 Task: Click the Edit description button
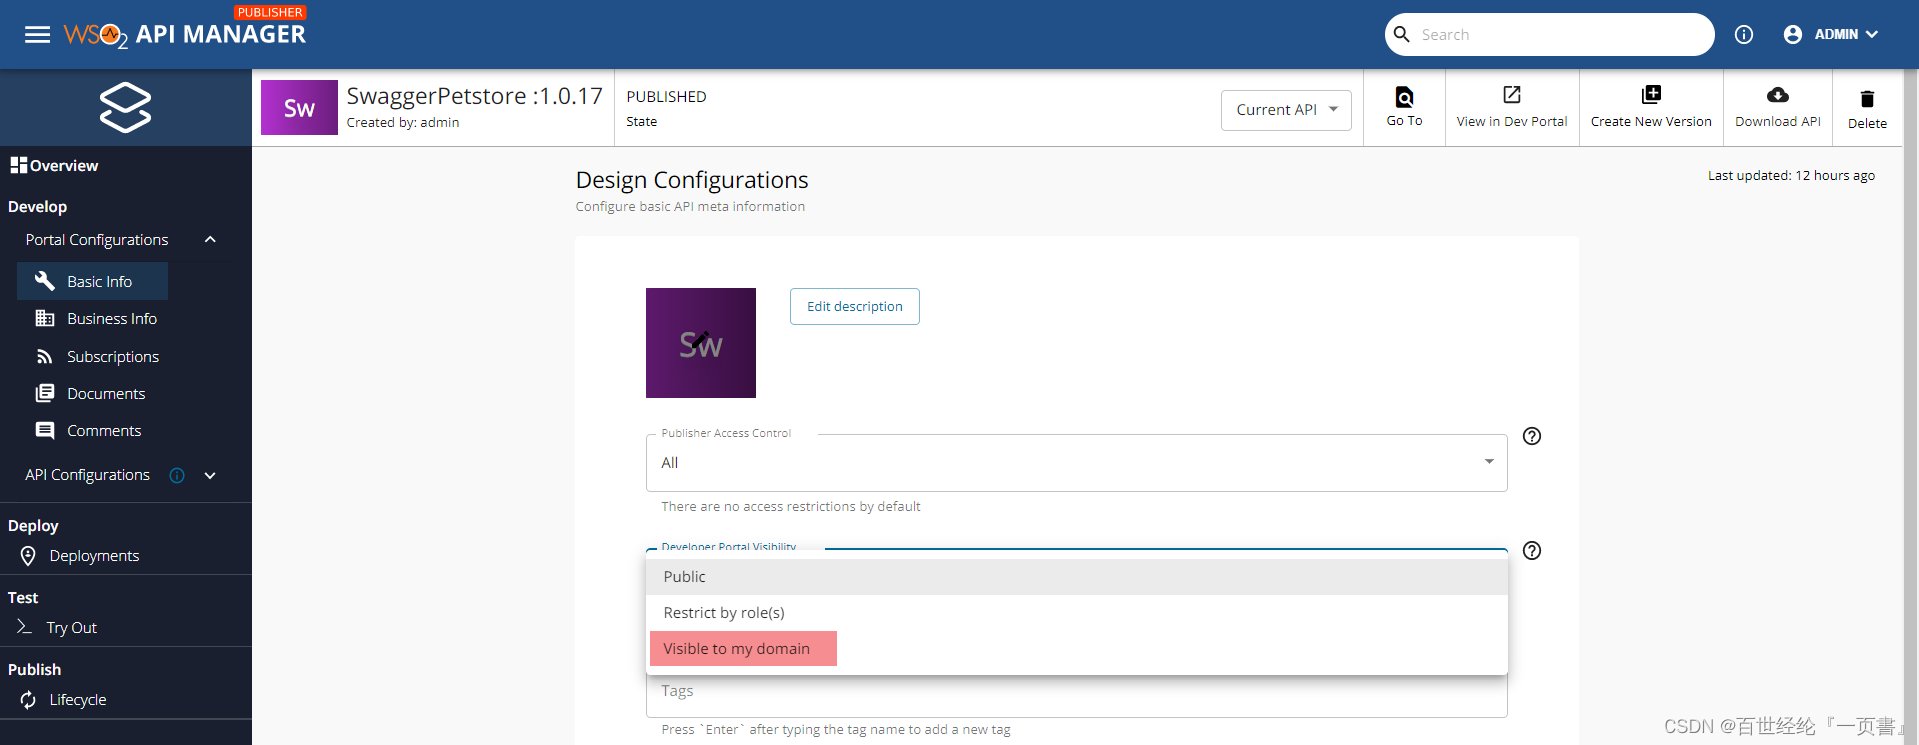point(855,306)
